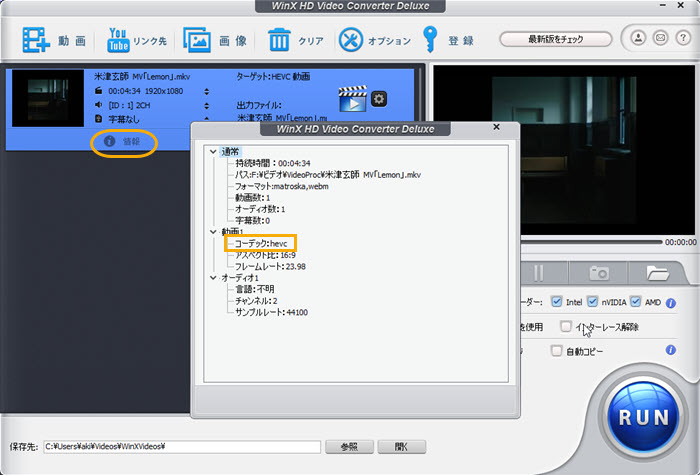Click the 参照 browse button
This screenshot has width=700, height=475.
(349, 446)
